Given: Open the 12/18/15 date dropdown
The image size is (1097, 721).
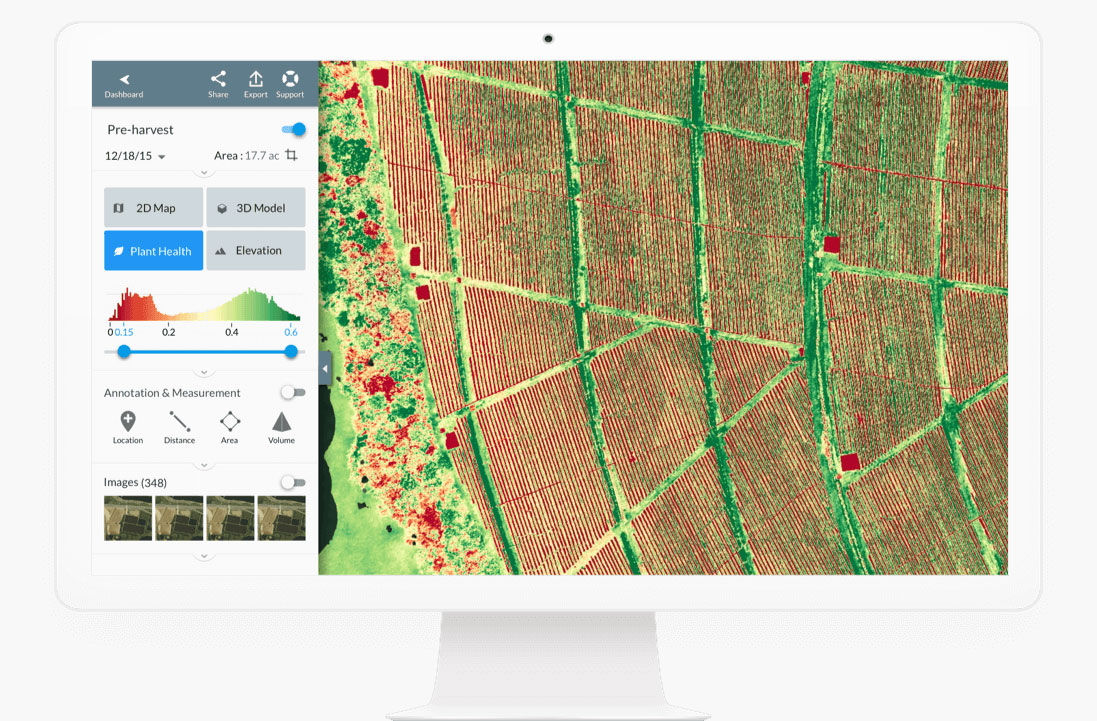Looking at the screenshot, I should point(135,157).
